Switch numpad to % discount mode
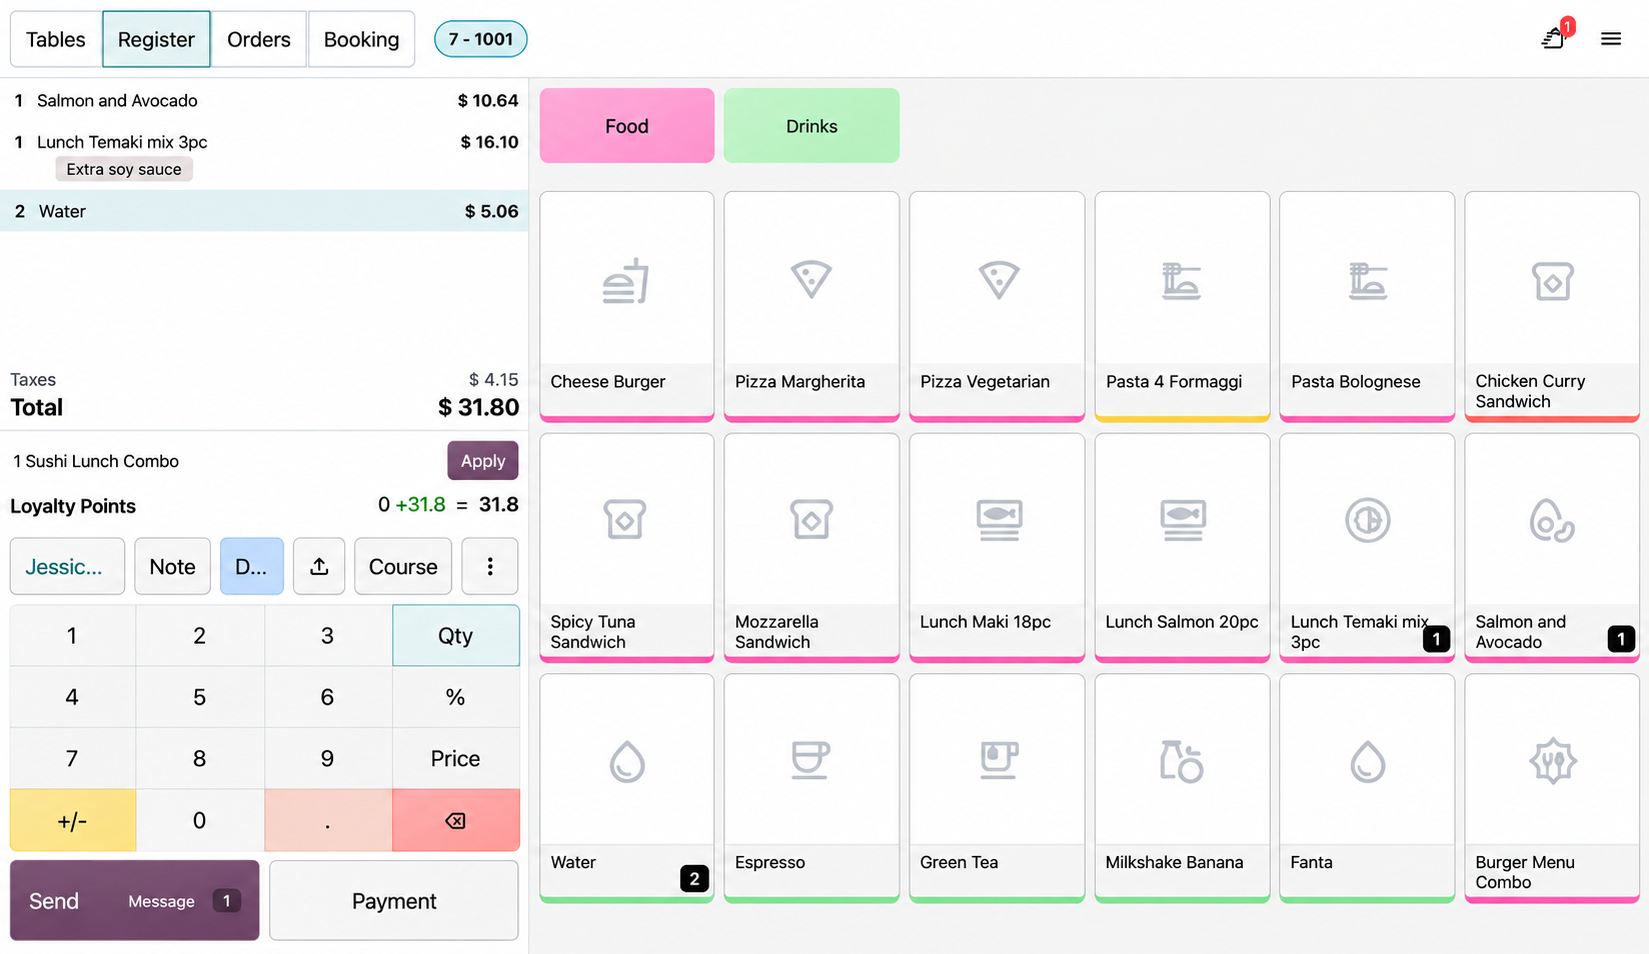Viewport: 1649px width, 954px height. [x=456, y=697]
